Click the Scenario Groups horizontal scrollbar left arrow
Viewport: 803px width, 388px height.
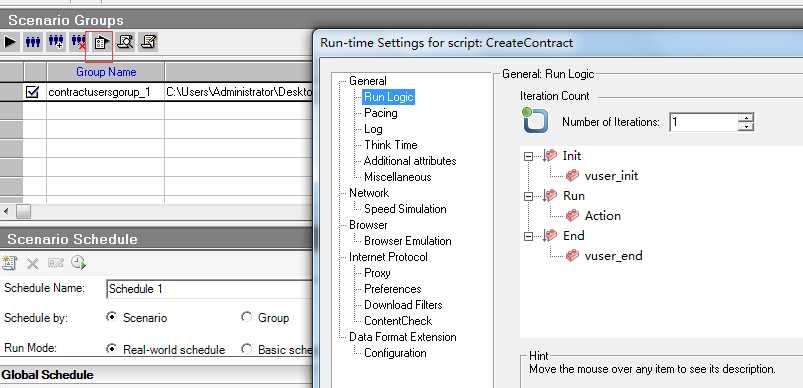pyautogui.click(x=6, y=211)
